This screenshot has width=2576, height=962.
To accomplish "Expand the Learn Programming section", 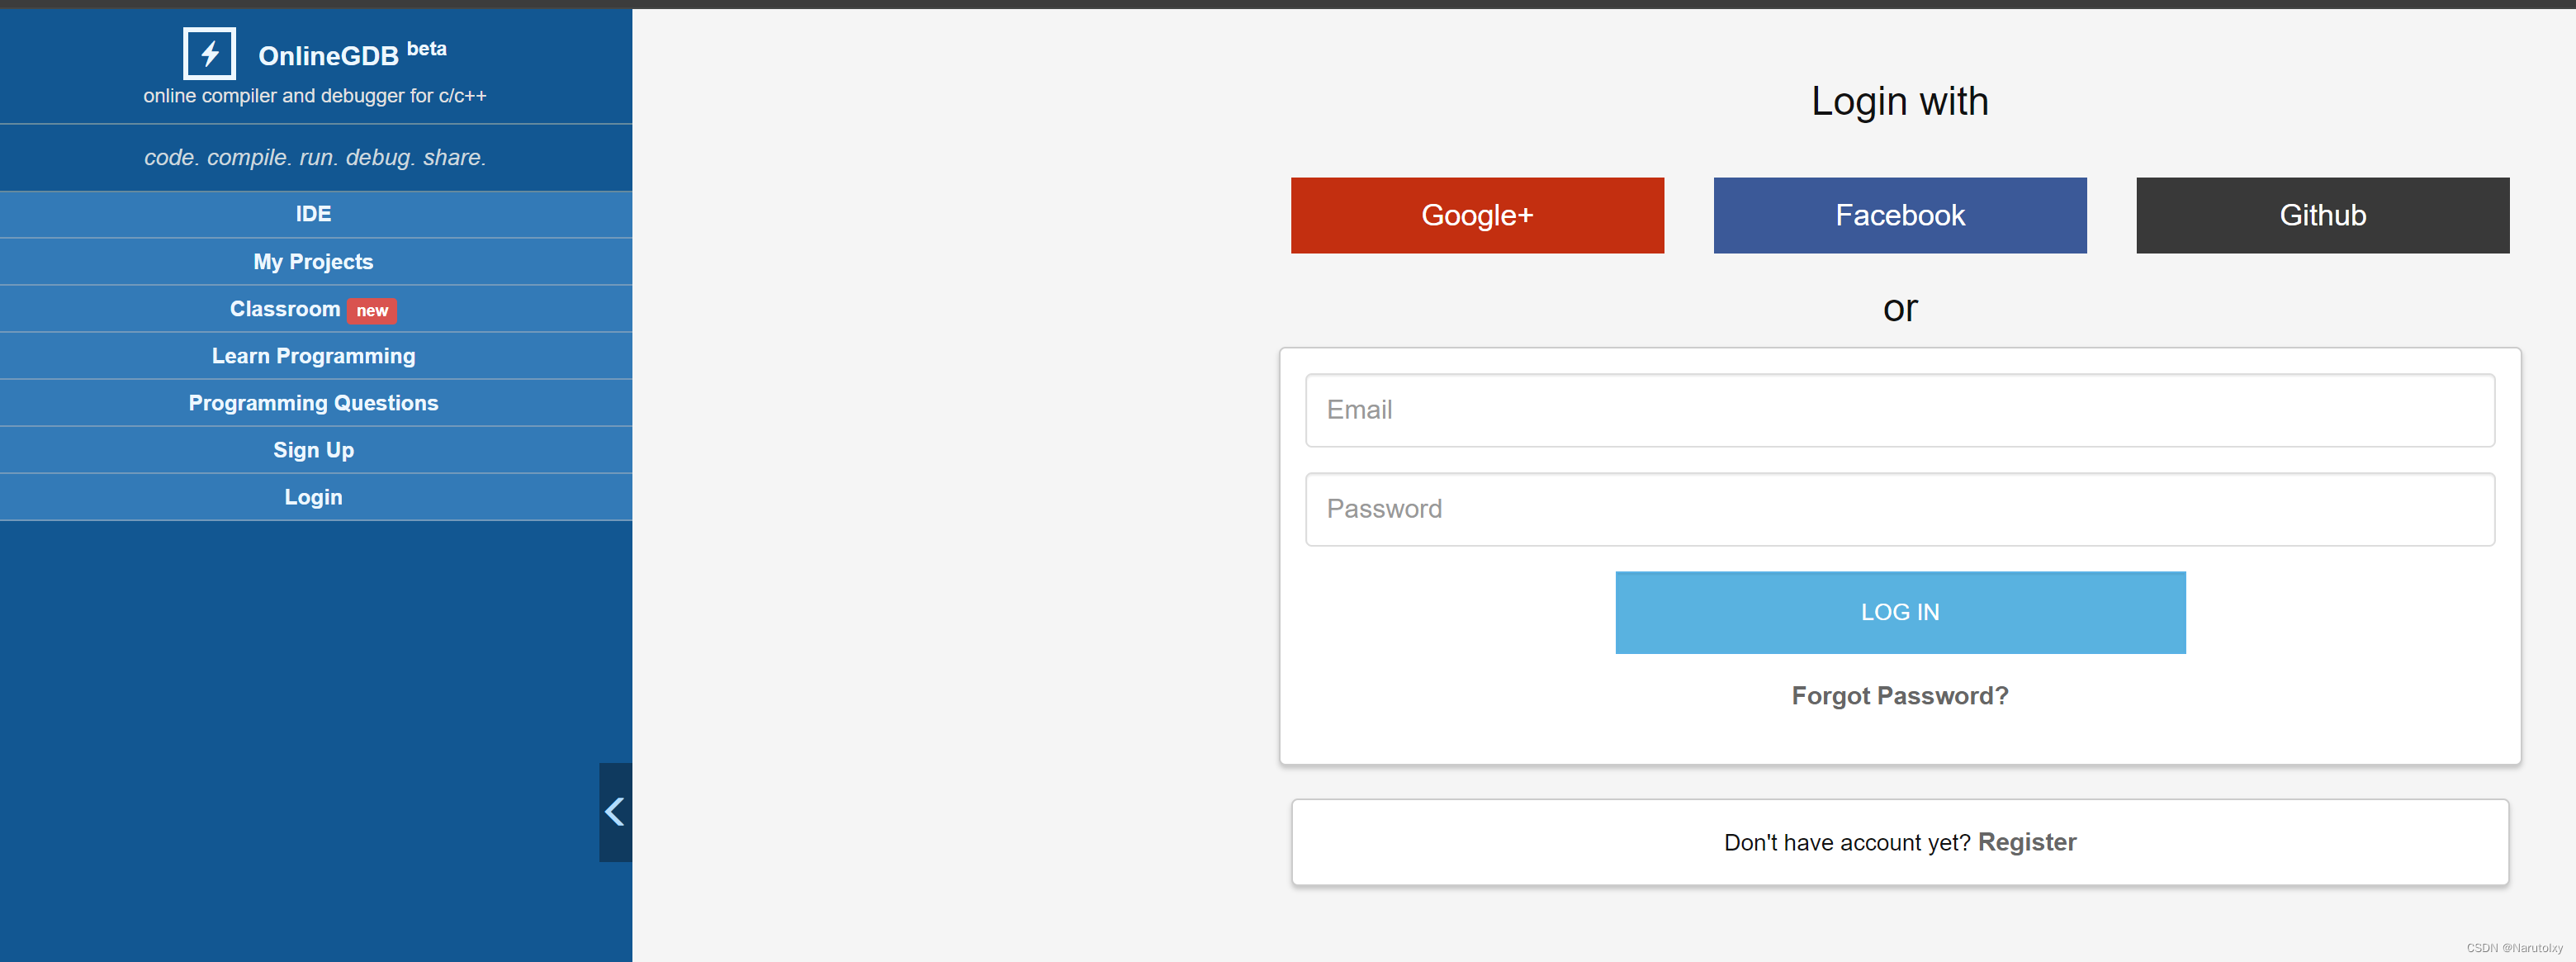I will (x=312, y=355).
